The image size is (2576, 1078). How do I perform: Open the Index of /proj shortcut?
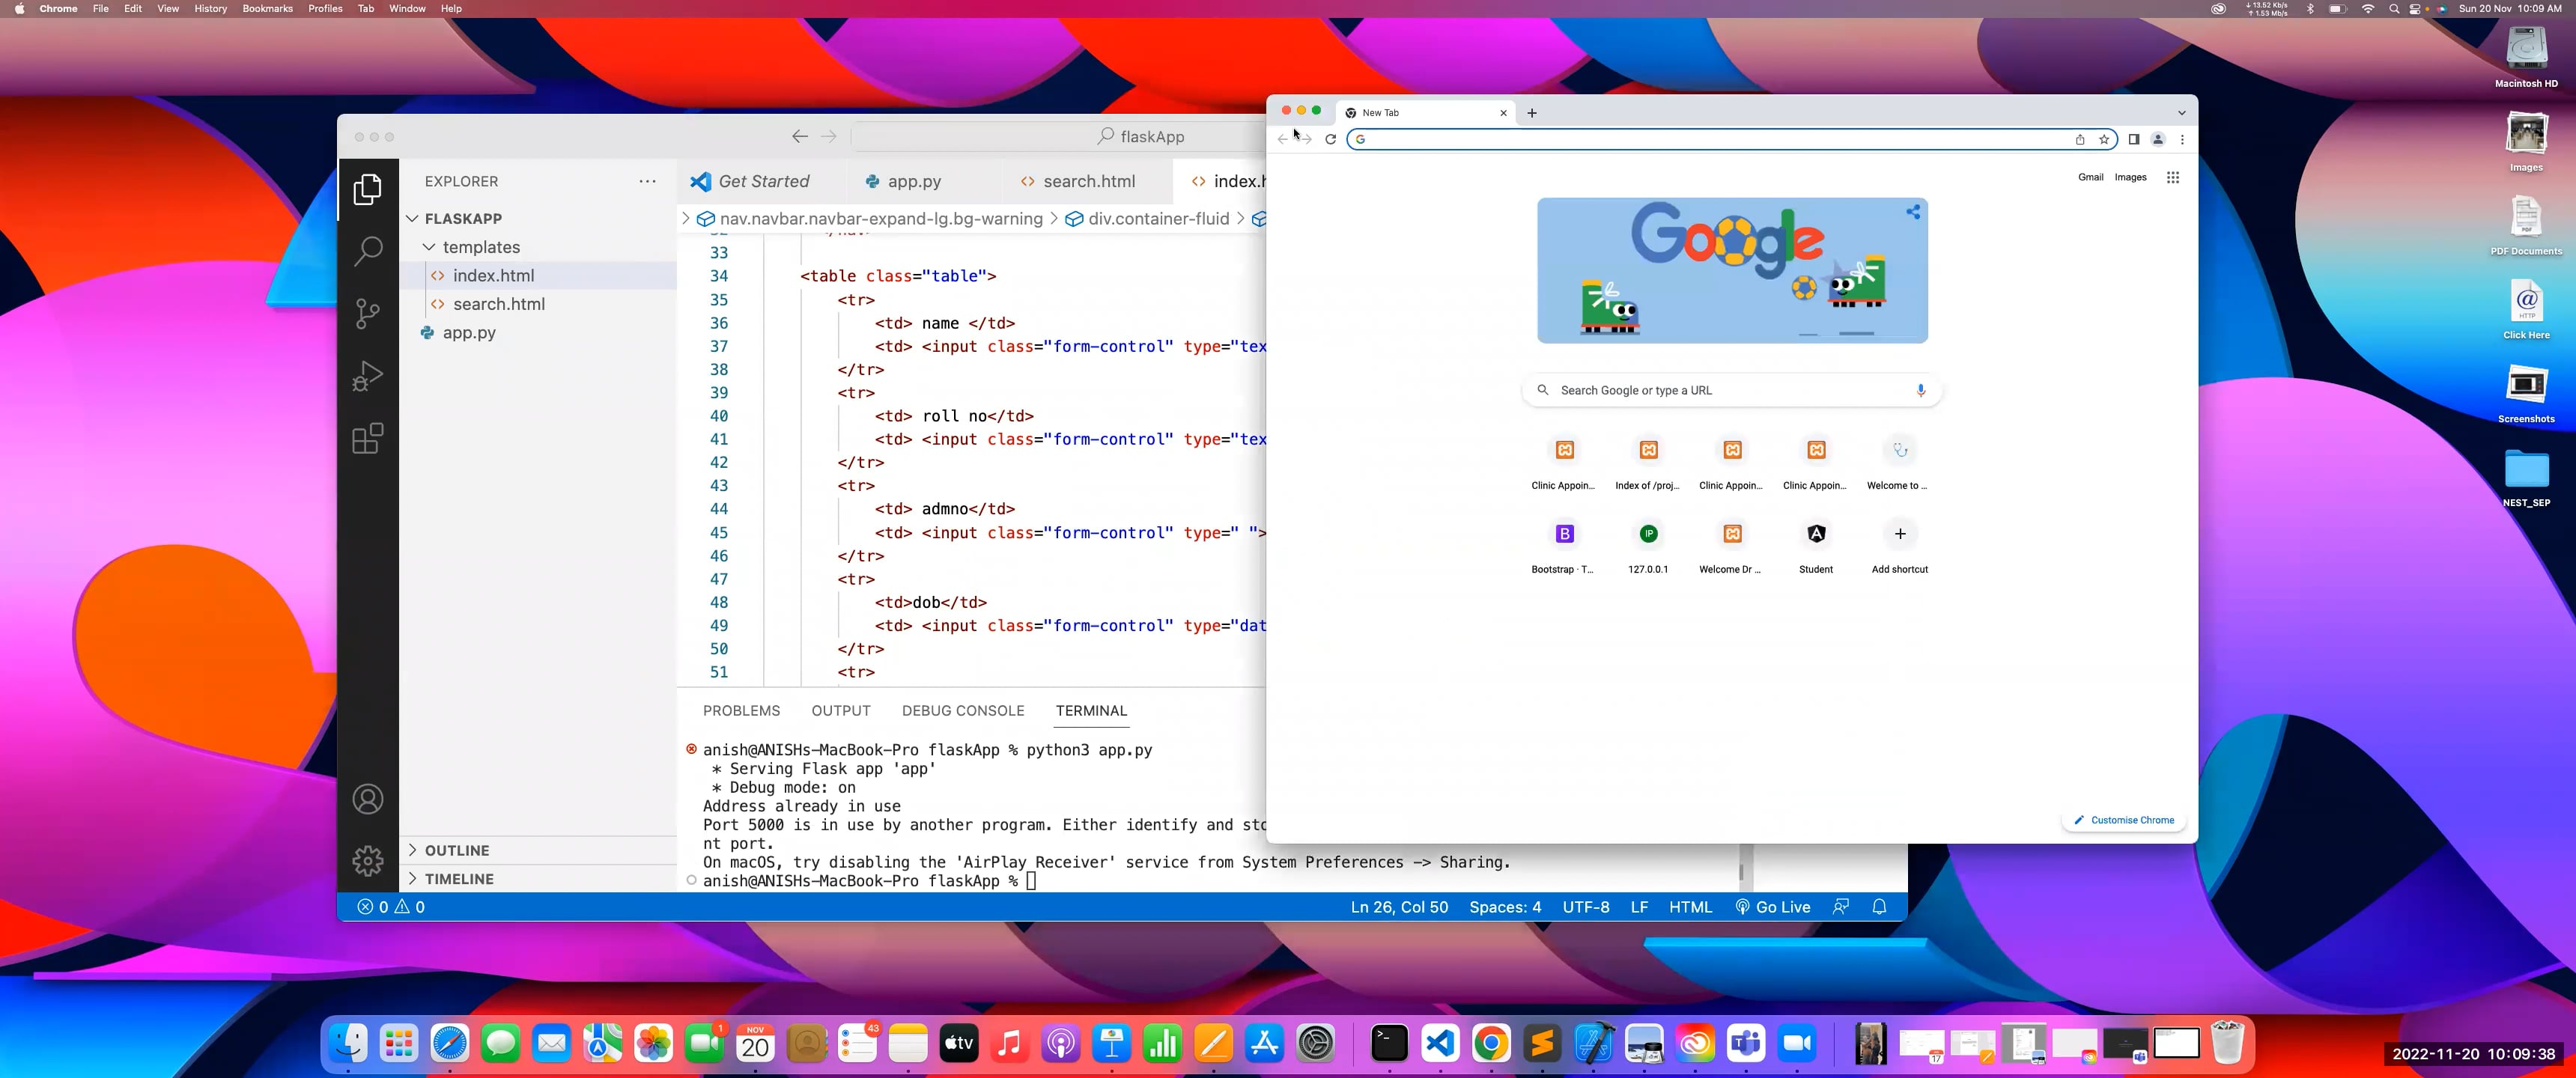(1648, 462)
